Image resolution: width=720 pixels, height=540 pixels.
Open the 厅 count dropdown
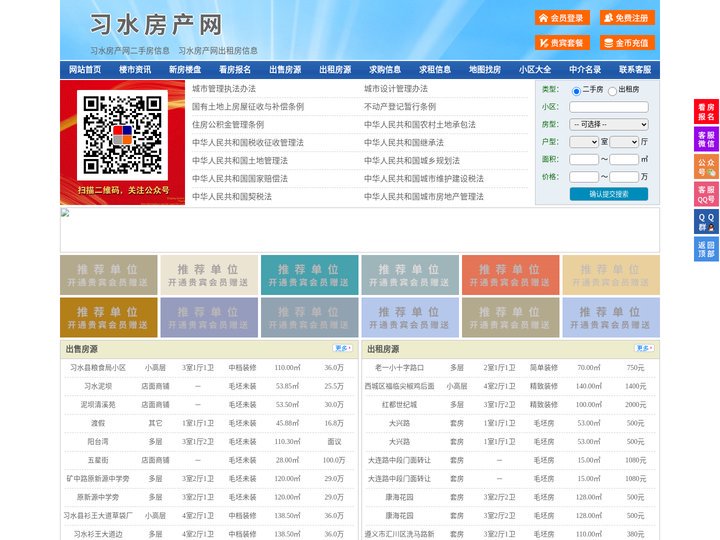pyautogui.click(x=624, y=142)
